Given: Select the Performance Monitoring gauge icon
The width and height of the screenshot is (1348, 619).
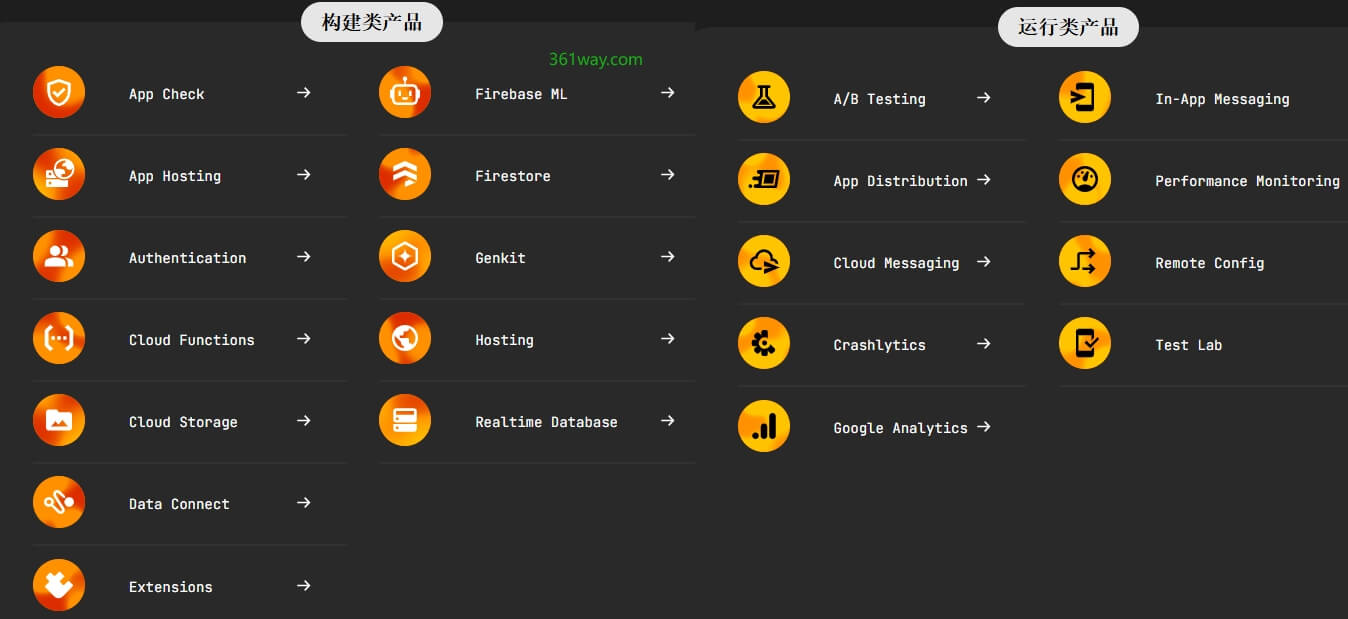Looking at the screenshot, I should [x=1084, y=179].
